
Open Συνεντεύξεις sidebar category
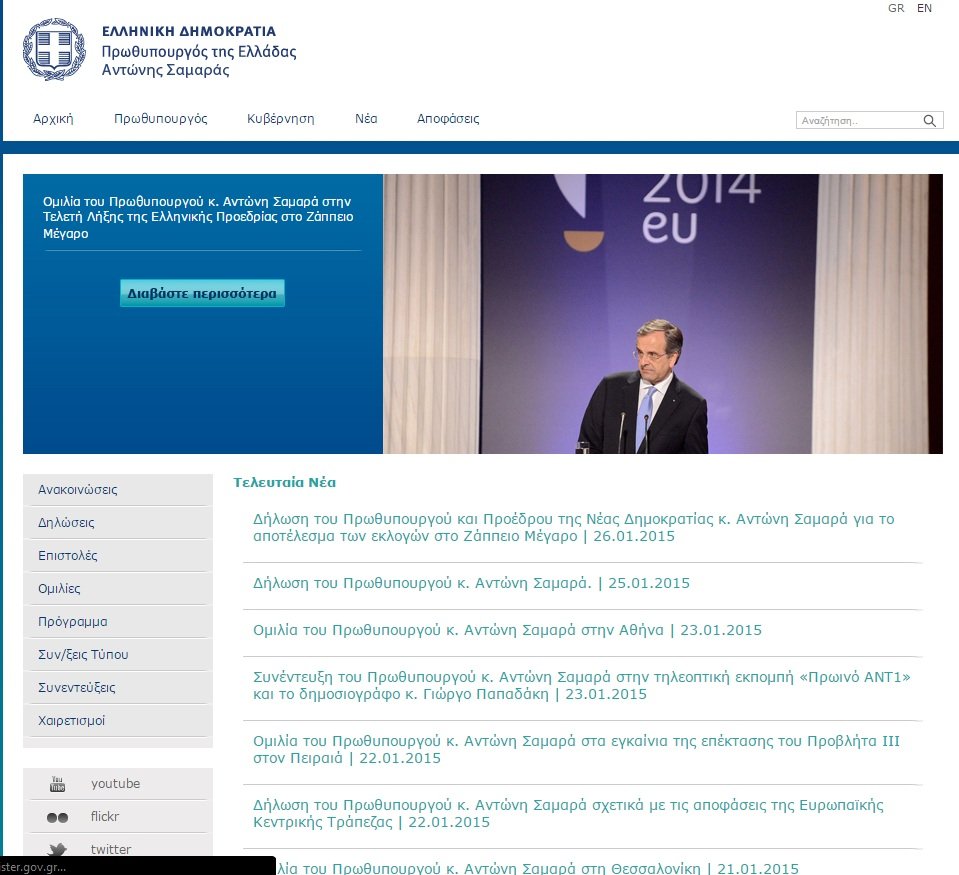[77, 688]
